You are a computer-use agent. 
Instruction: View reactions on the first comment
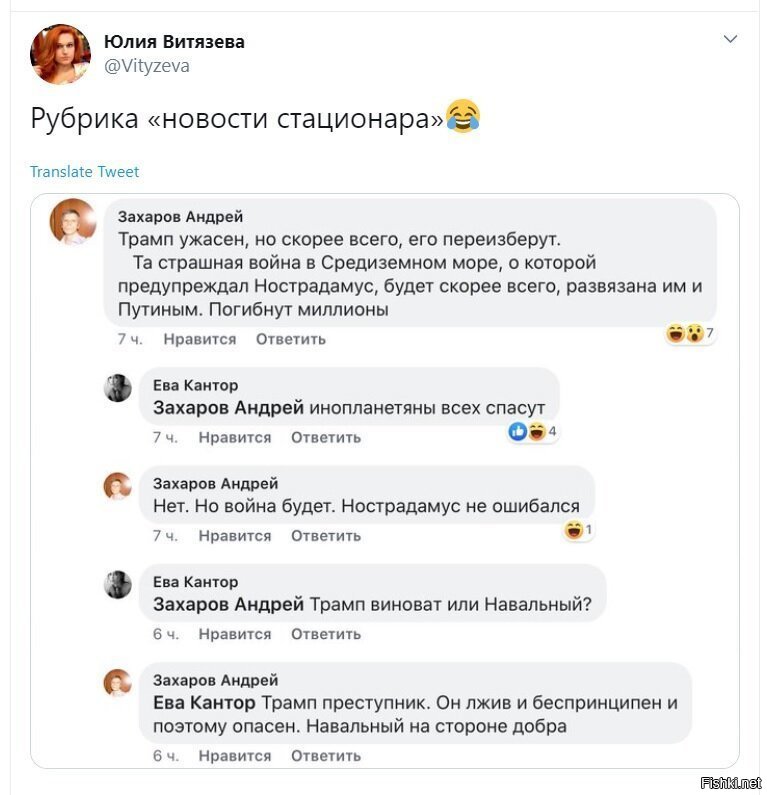coord(690,333)
